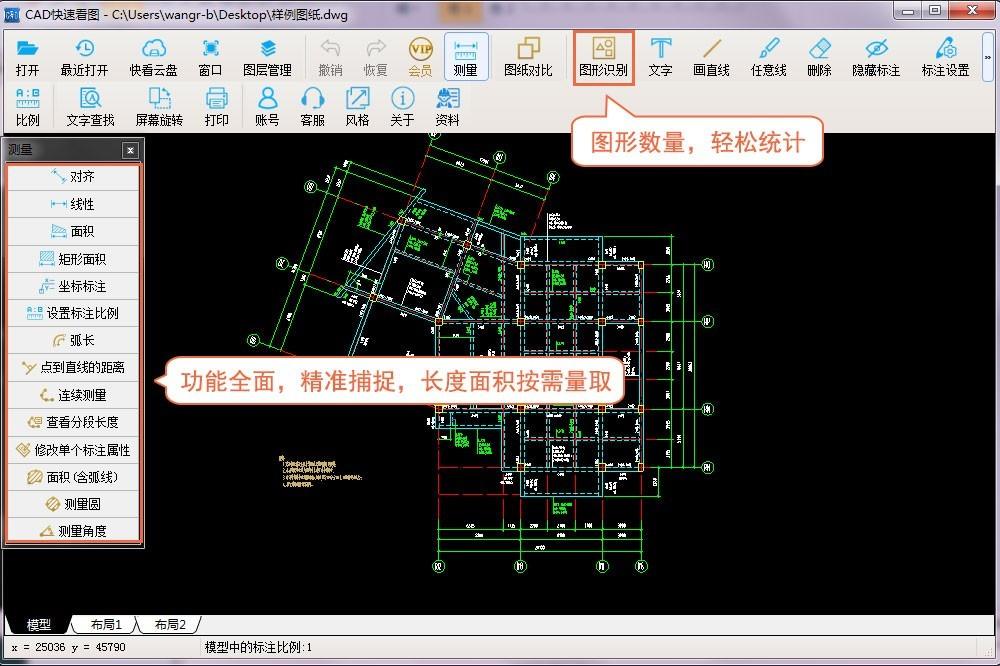Screen dimensions: 1000x666
Task: Open the 最近打开 recent files list
Action: (x=84, y=57)
